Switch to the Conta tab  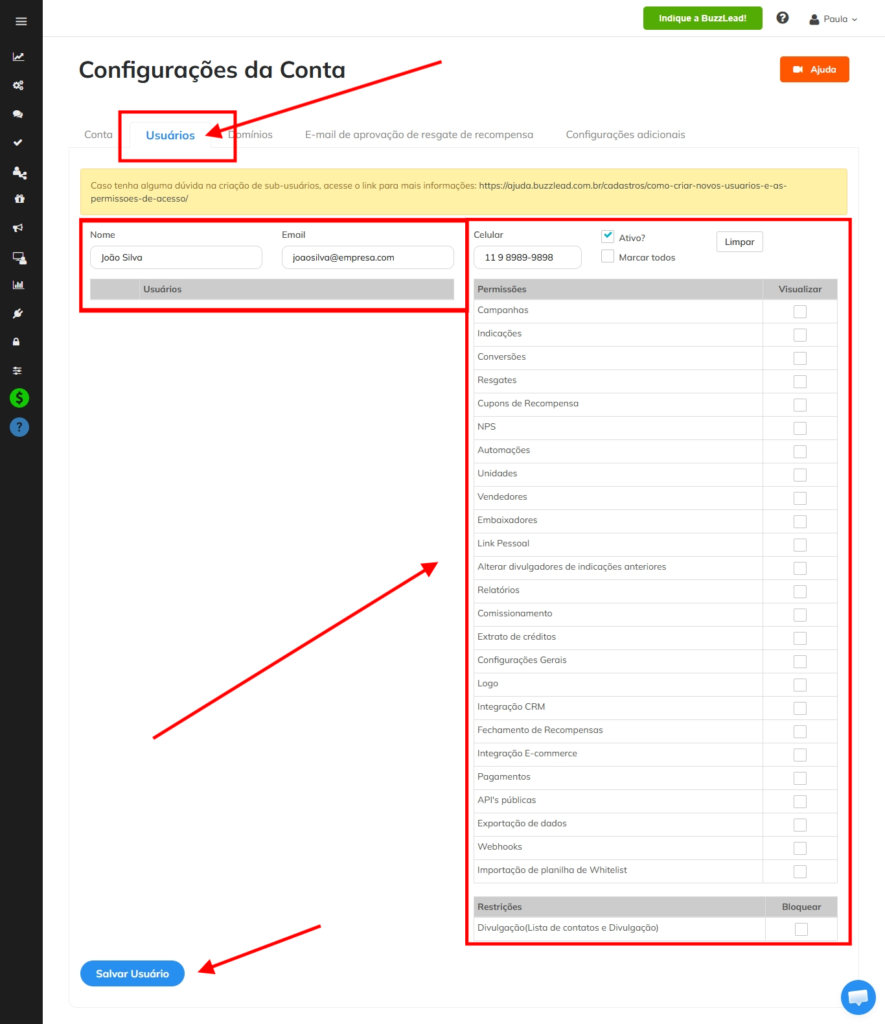click(x=98, y=135)
